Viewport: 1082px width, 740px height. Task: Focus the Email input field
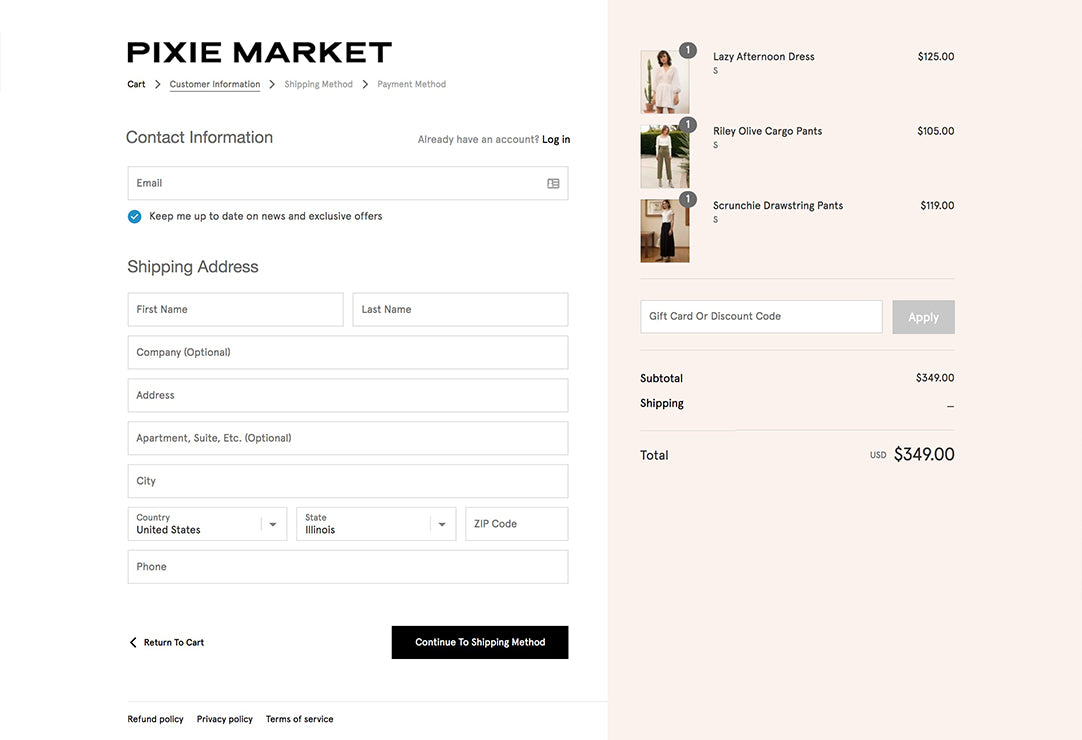click(348, 183)
